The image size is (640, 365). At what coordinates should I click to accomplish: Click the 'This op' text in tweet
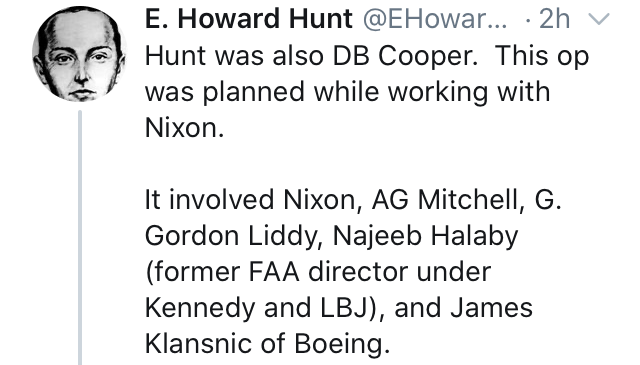pos(542,56)
